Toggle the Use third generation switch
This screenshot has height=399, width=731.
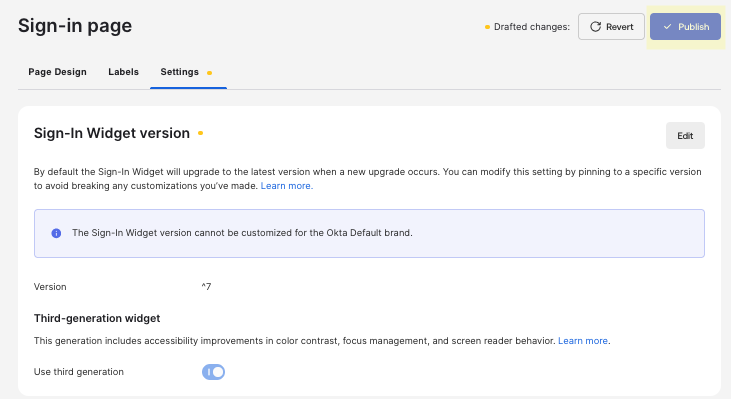213,372
